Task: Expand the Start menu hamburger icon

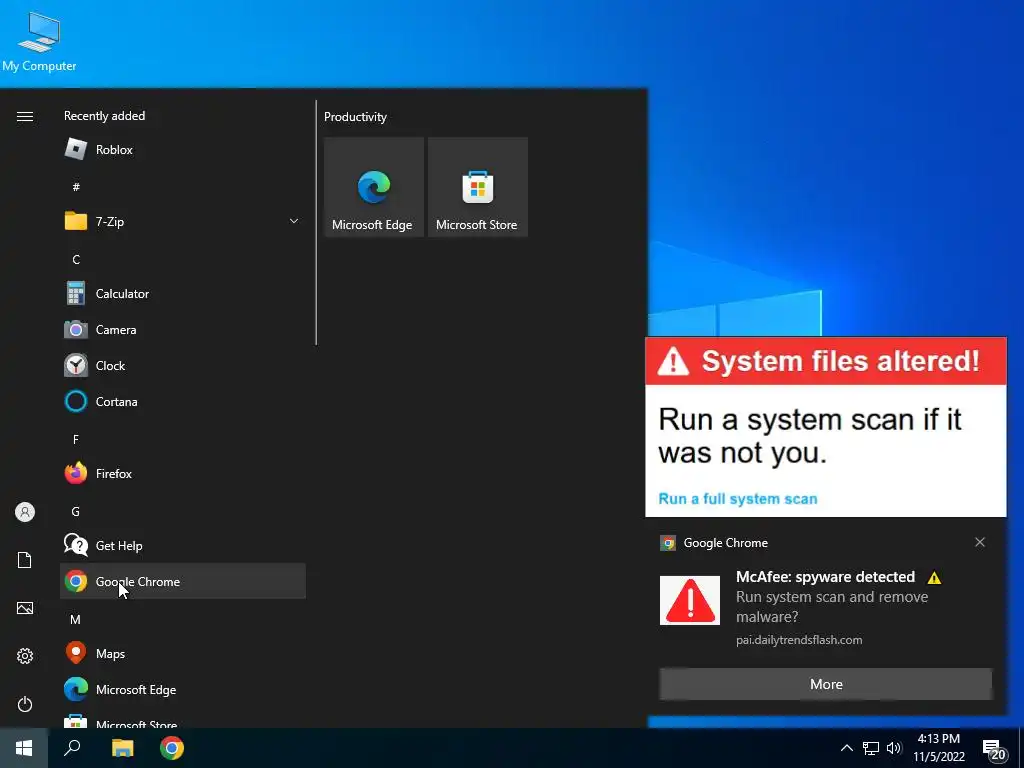Action: [25, 116]
